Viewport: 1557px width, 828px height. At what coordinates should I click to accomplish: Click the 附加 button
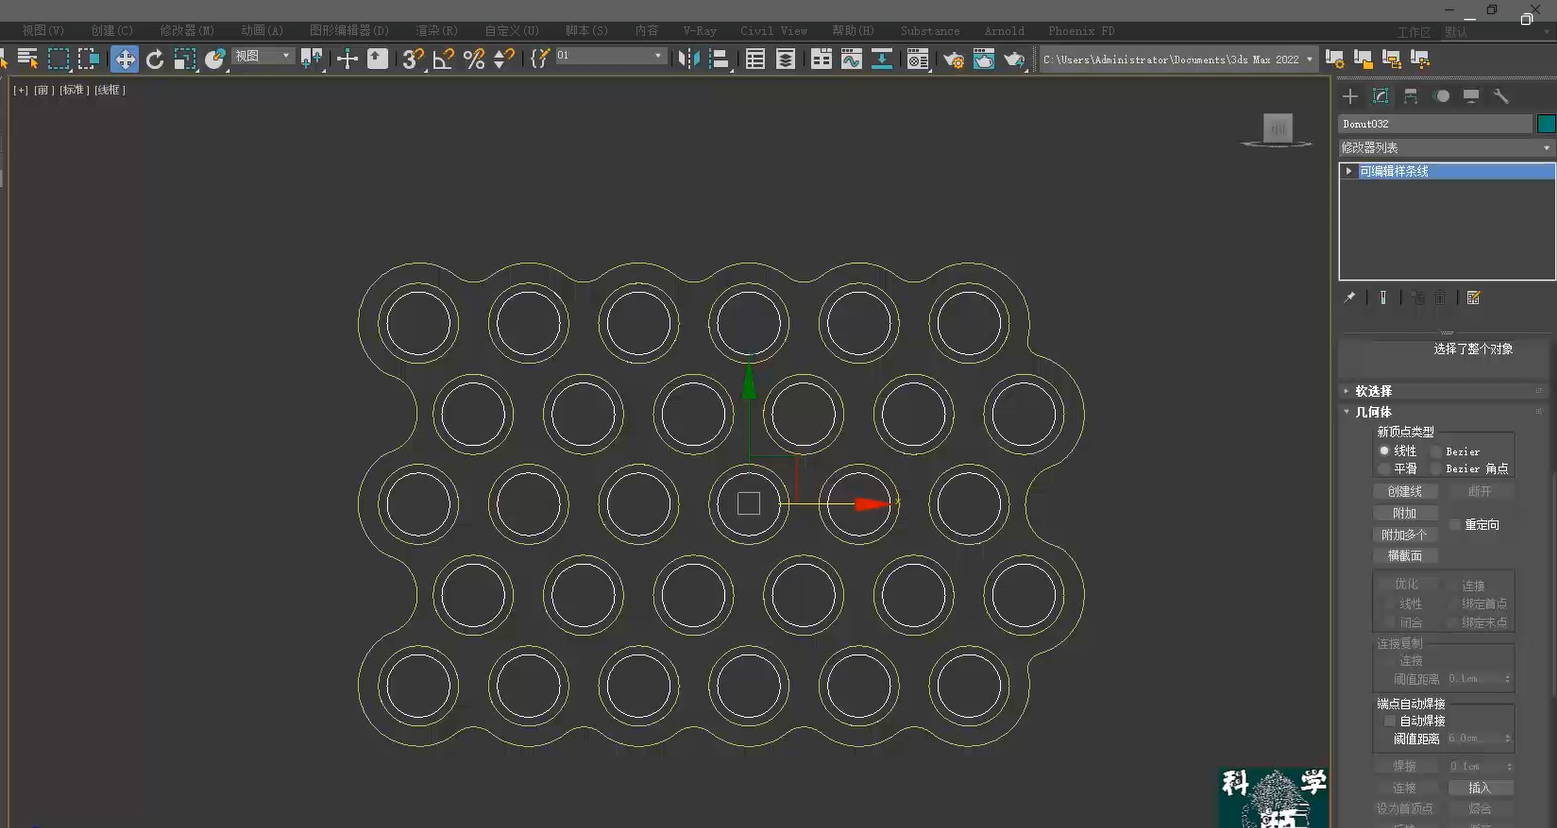[x=1405, y=512]
